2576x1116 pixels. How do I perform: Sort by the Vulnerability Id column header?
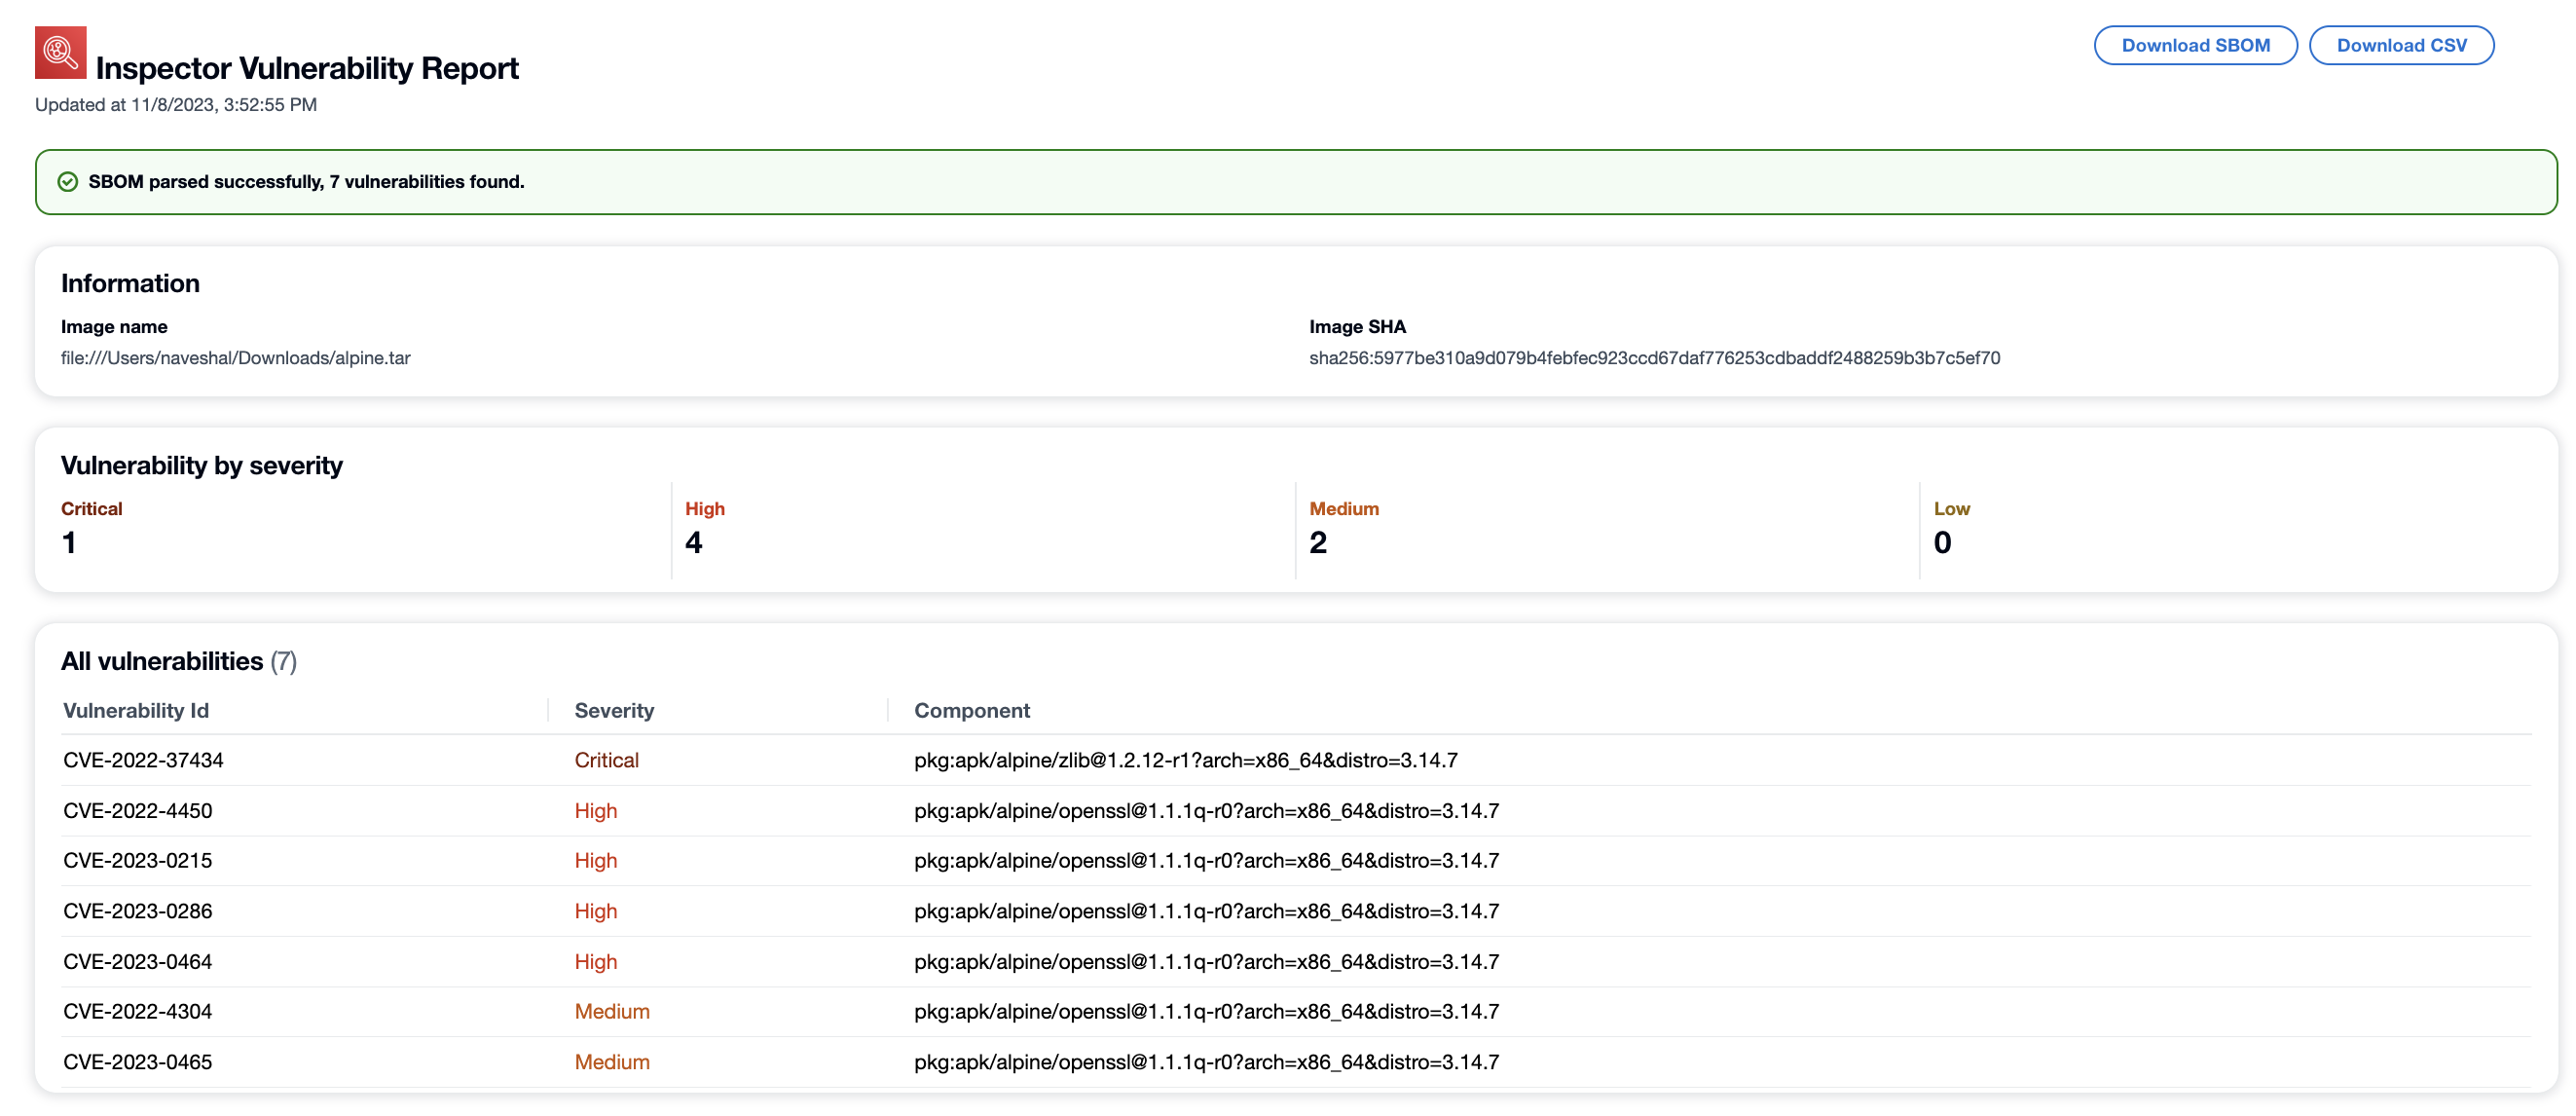pos(136,710)
